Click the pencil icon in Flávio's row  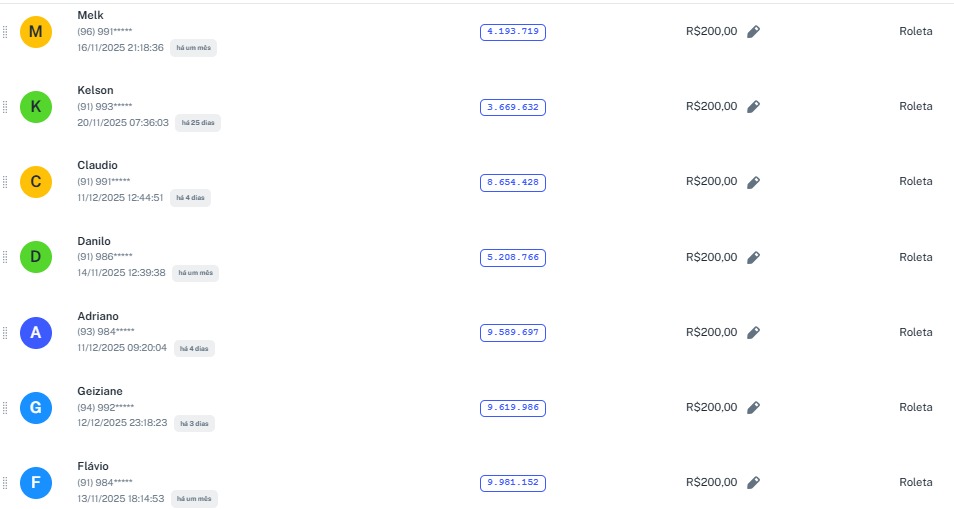754,482
